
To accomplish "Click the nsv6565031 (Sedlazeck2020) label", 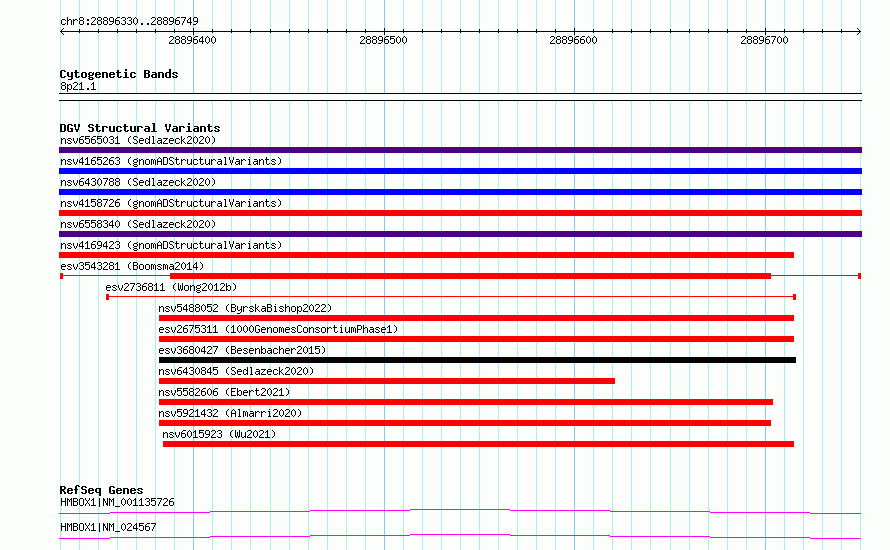I will click(x=138, y=140).
